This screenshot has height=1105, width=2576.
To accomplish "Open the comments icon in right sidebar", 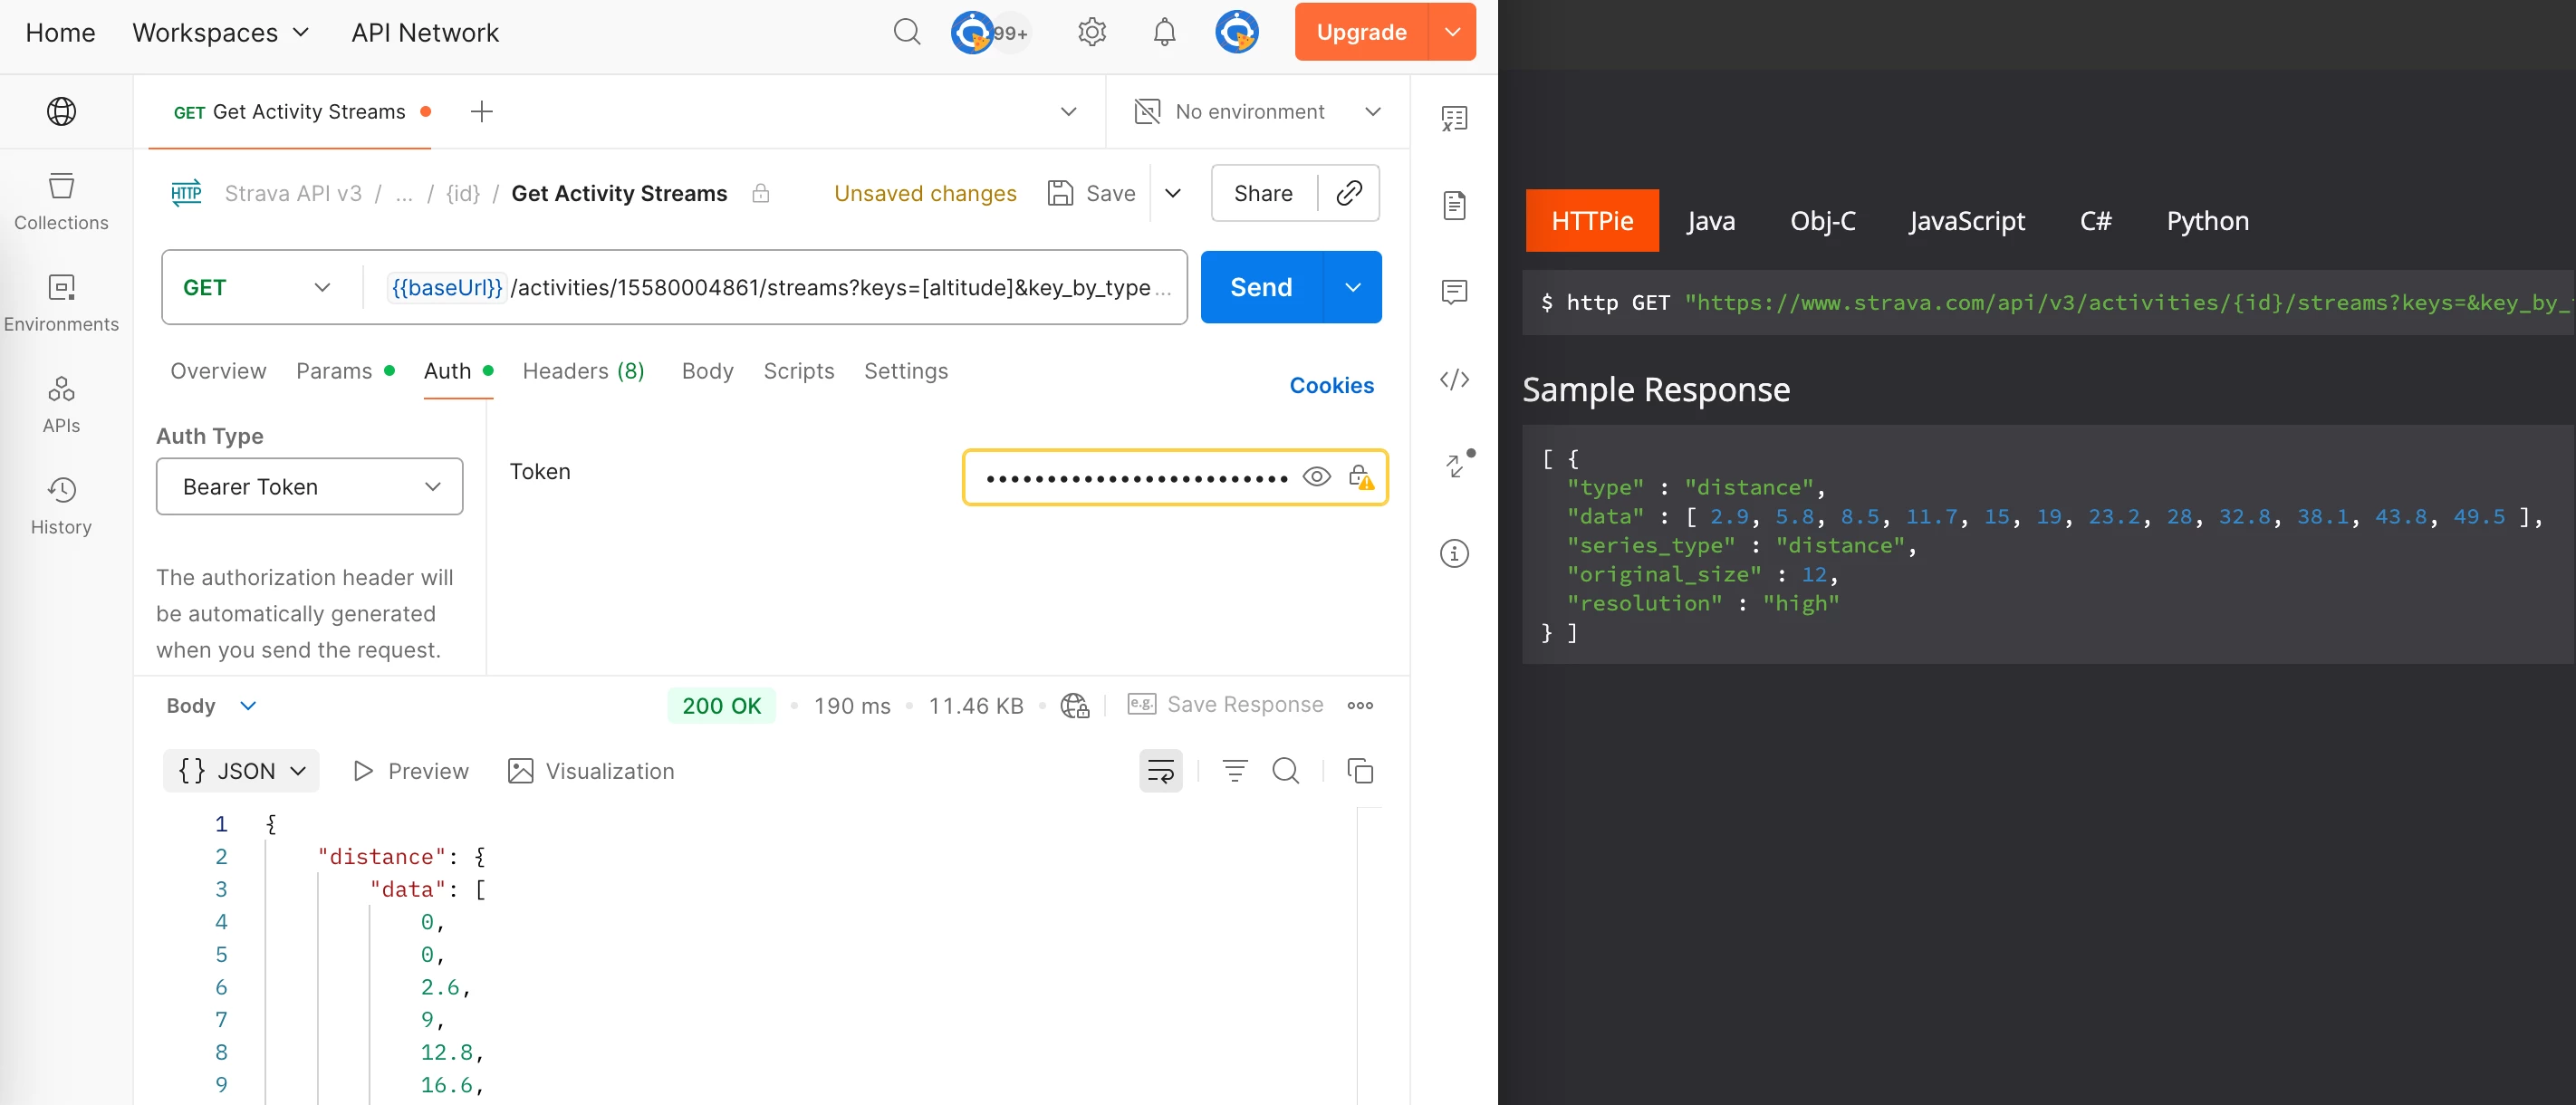I will 1454,292.
